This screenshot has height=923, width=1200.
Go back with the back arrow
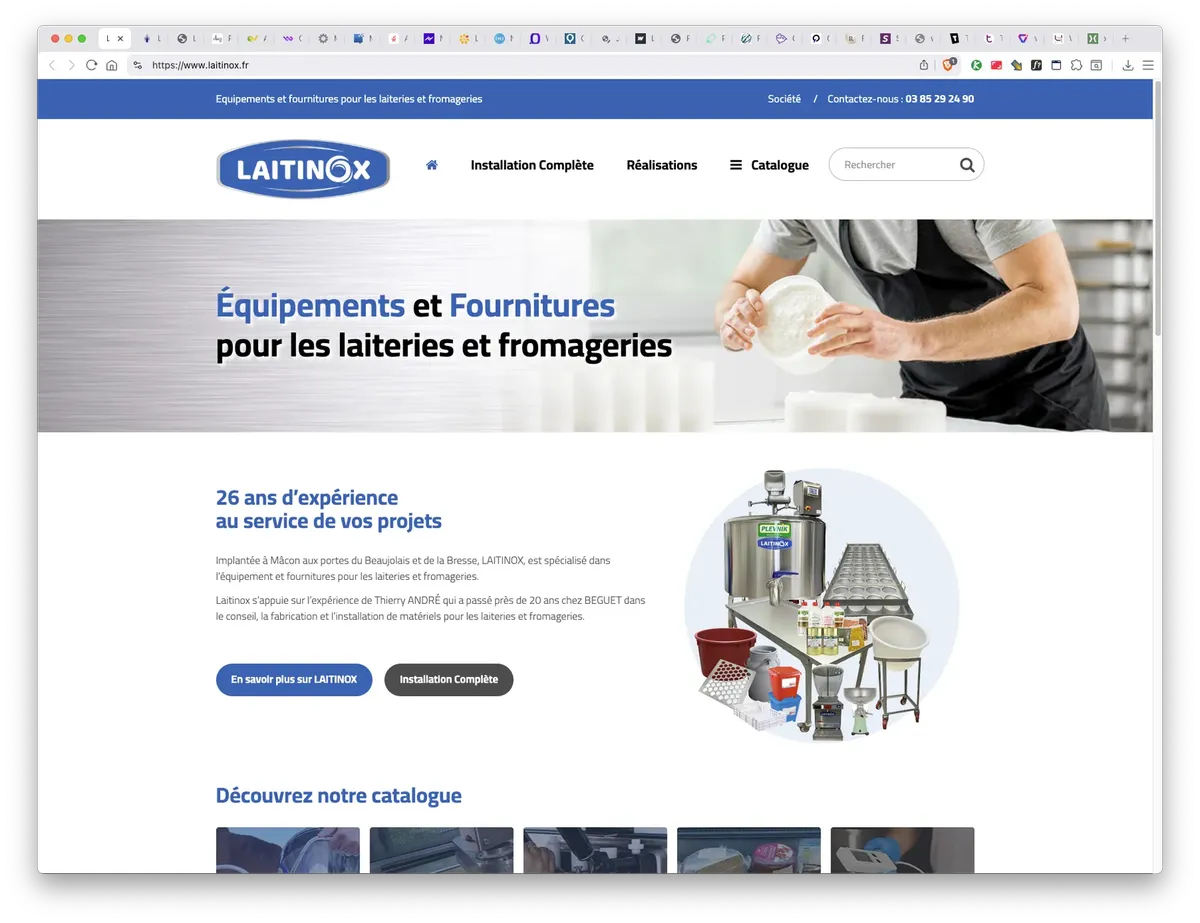click(52, 65)
